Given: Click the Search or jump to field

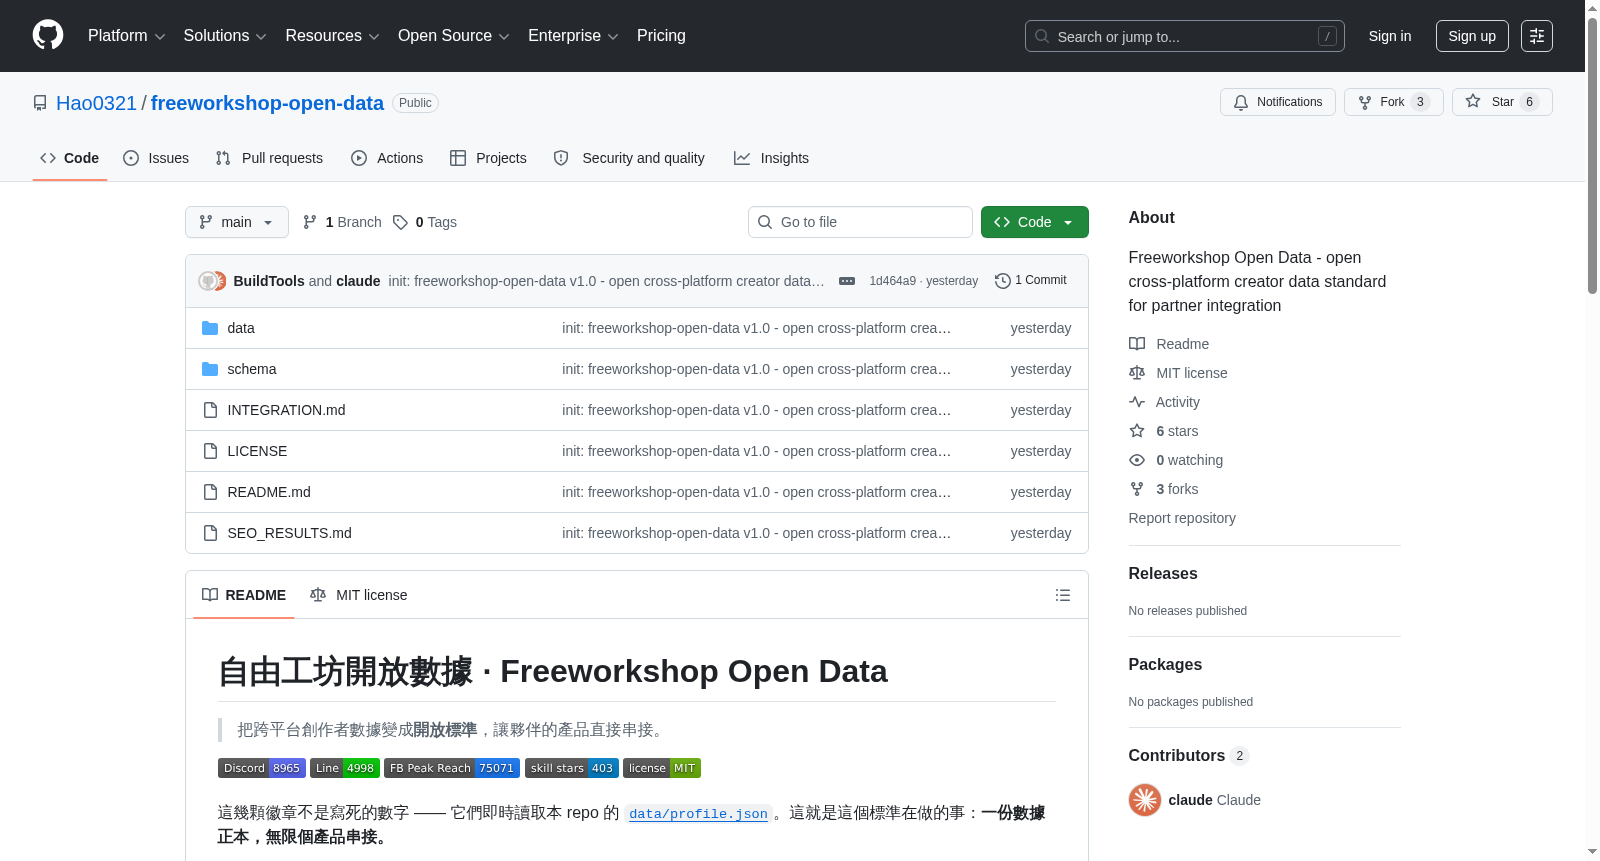Looking at the screenshot, I should point(1185,36).
